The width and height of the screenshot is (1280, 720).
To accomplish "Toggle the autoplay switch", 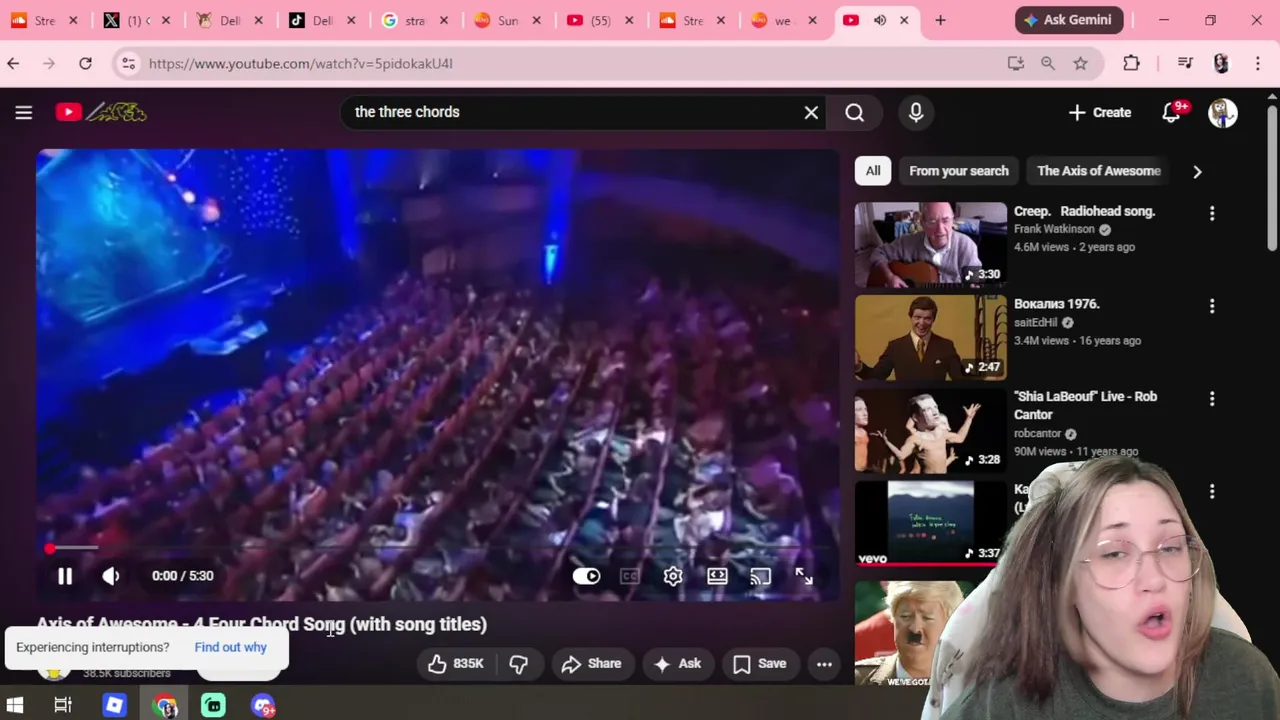I will pos(586,576).
